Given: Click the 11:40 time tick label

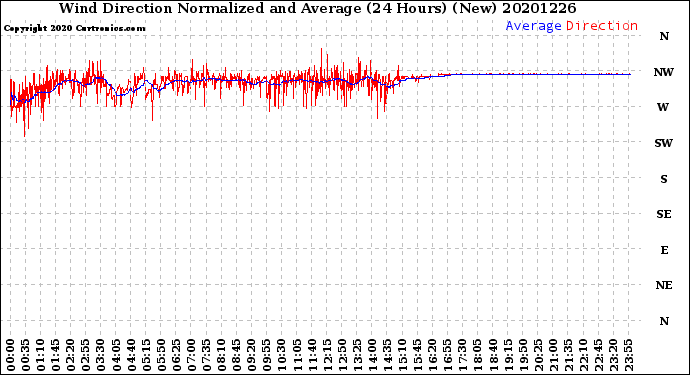Looking at the screenshot, I should [312, 355].
